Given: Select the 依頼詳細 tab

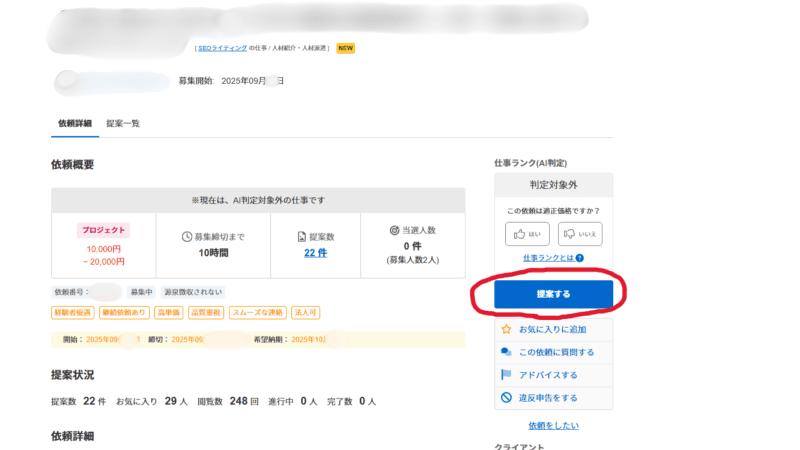Looking at the screenshot, I should click(75, 123).
